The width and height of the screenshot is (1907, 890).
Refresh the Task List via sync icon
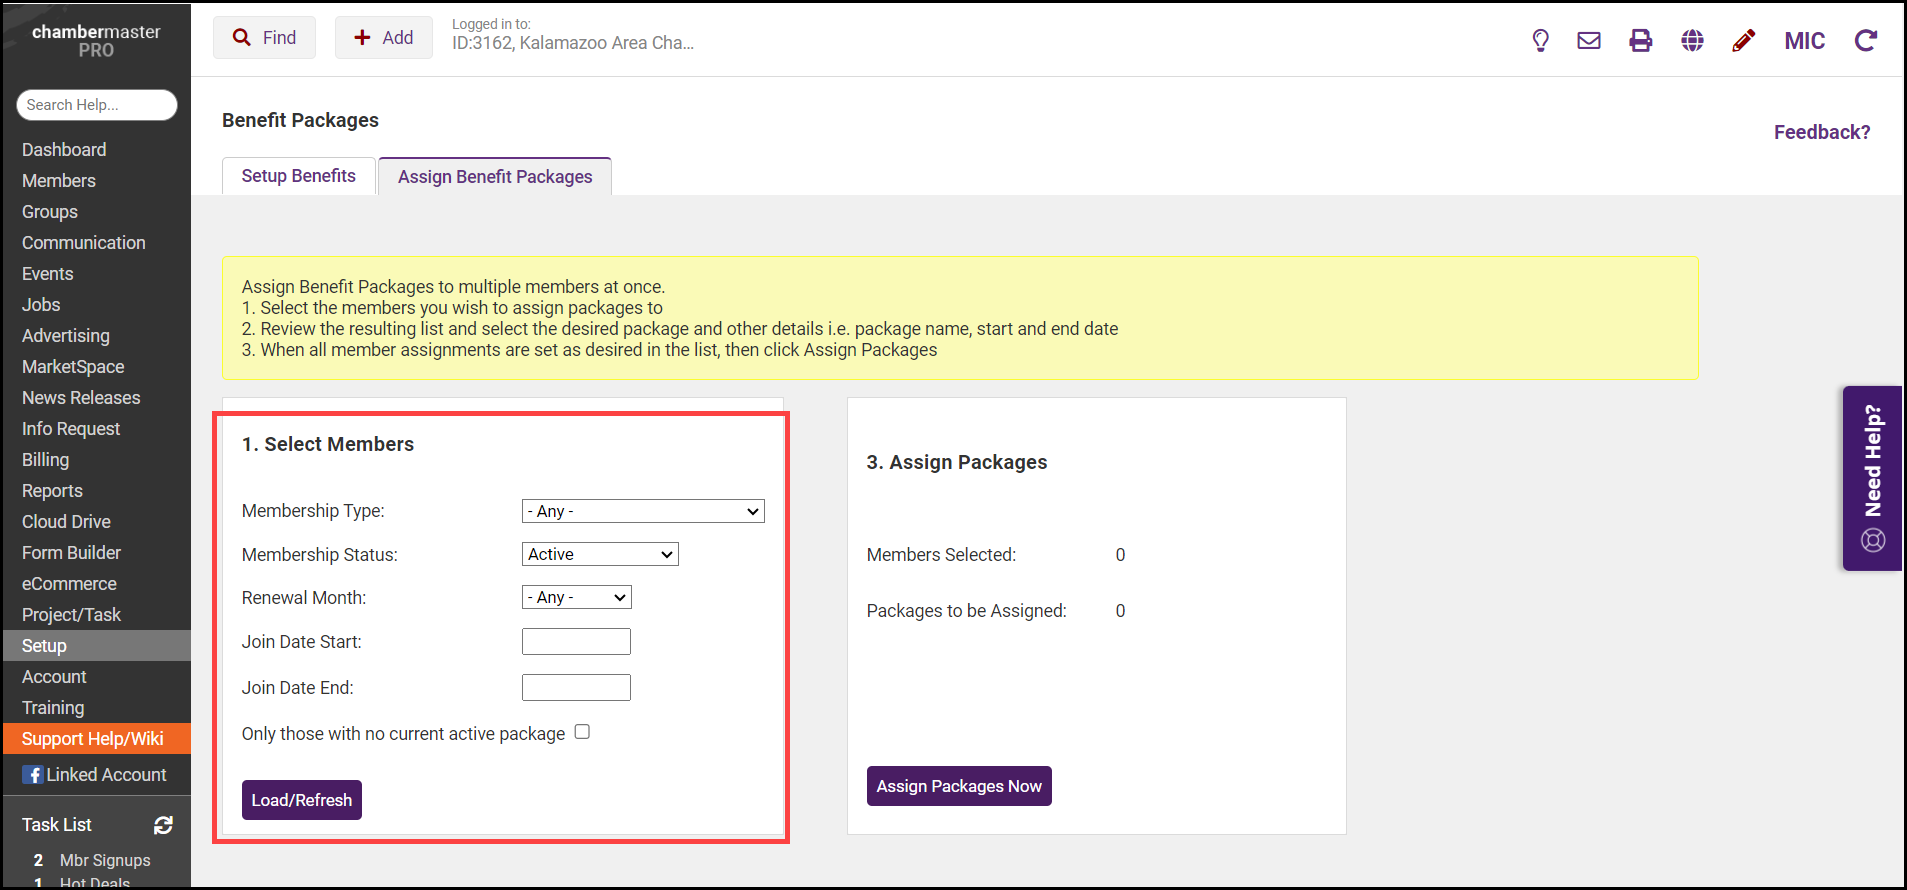coord(163,825)
